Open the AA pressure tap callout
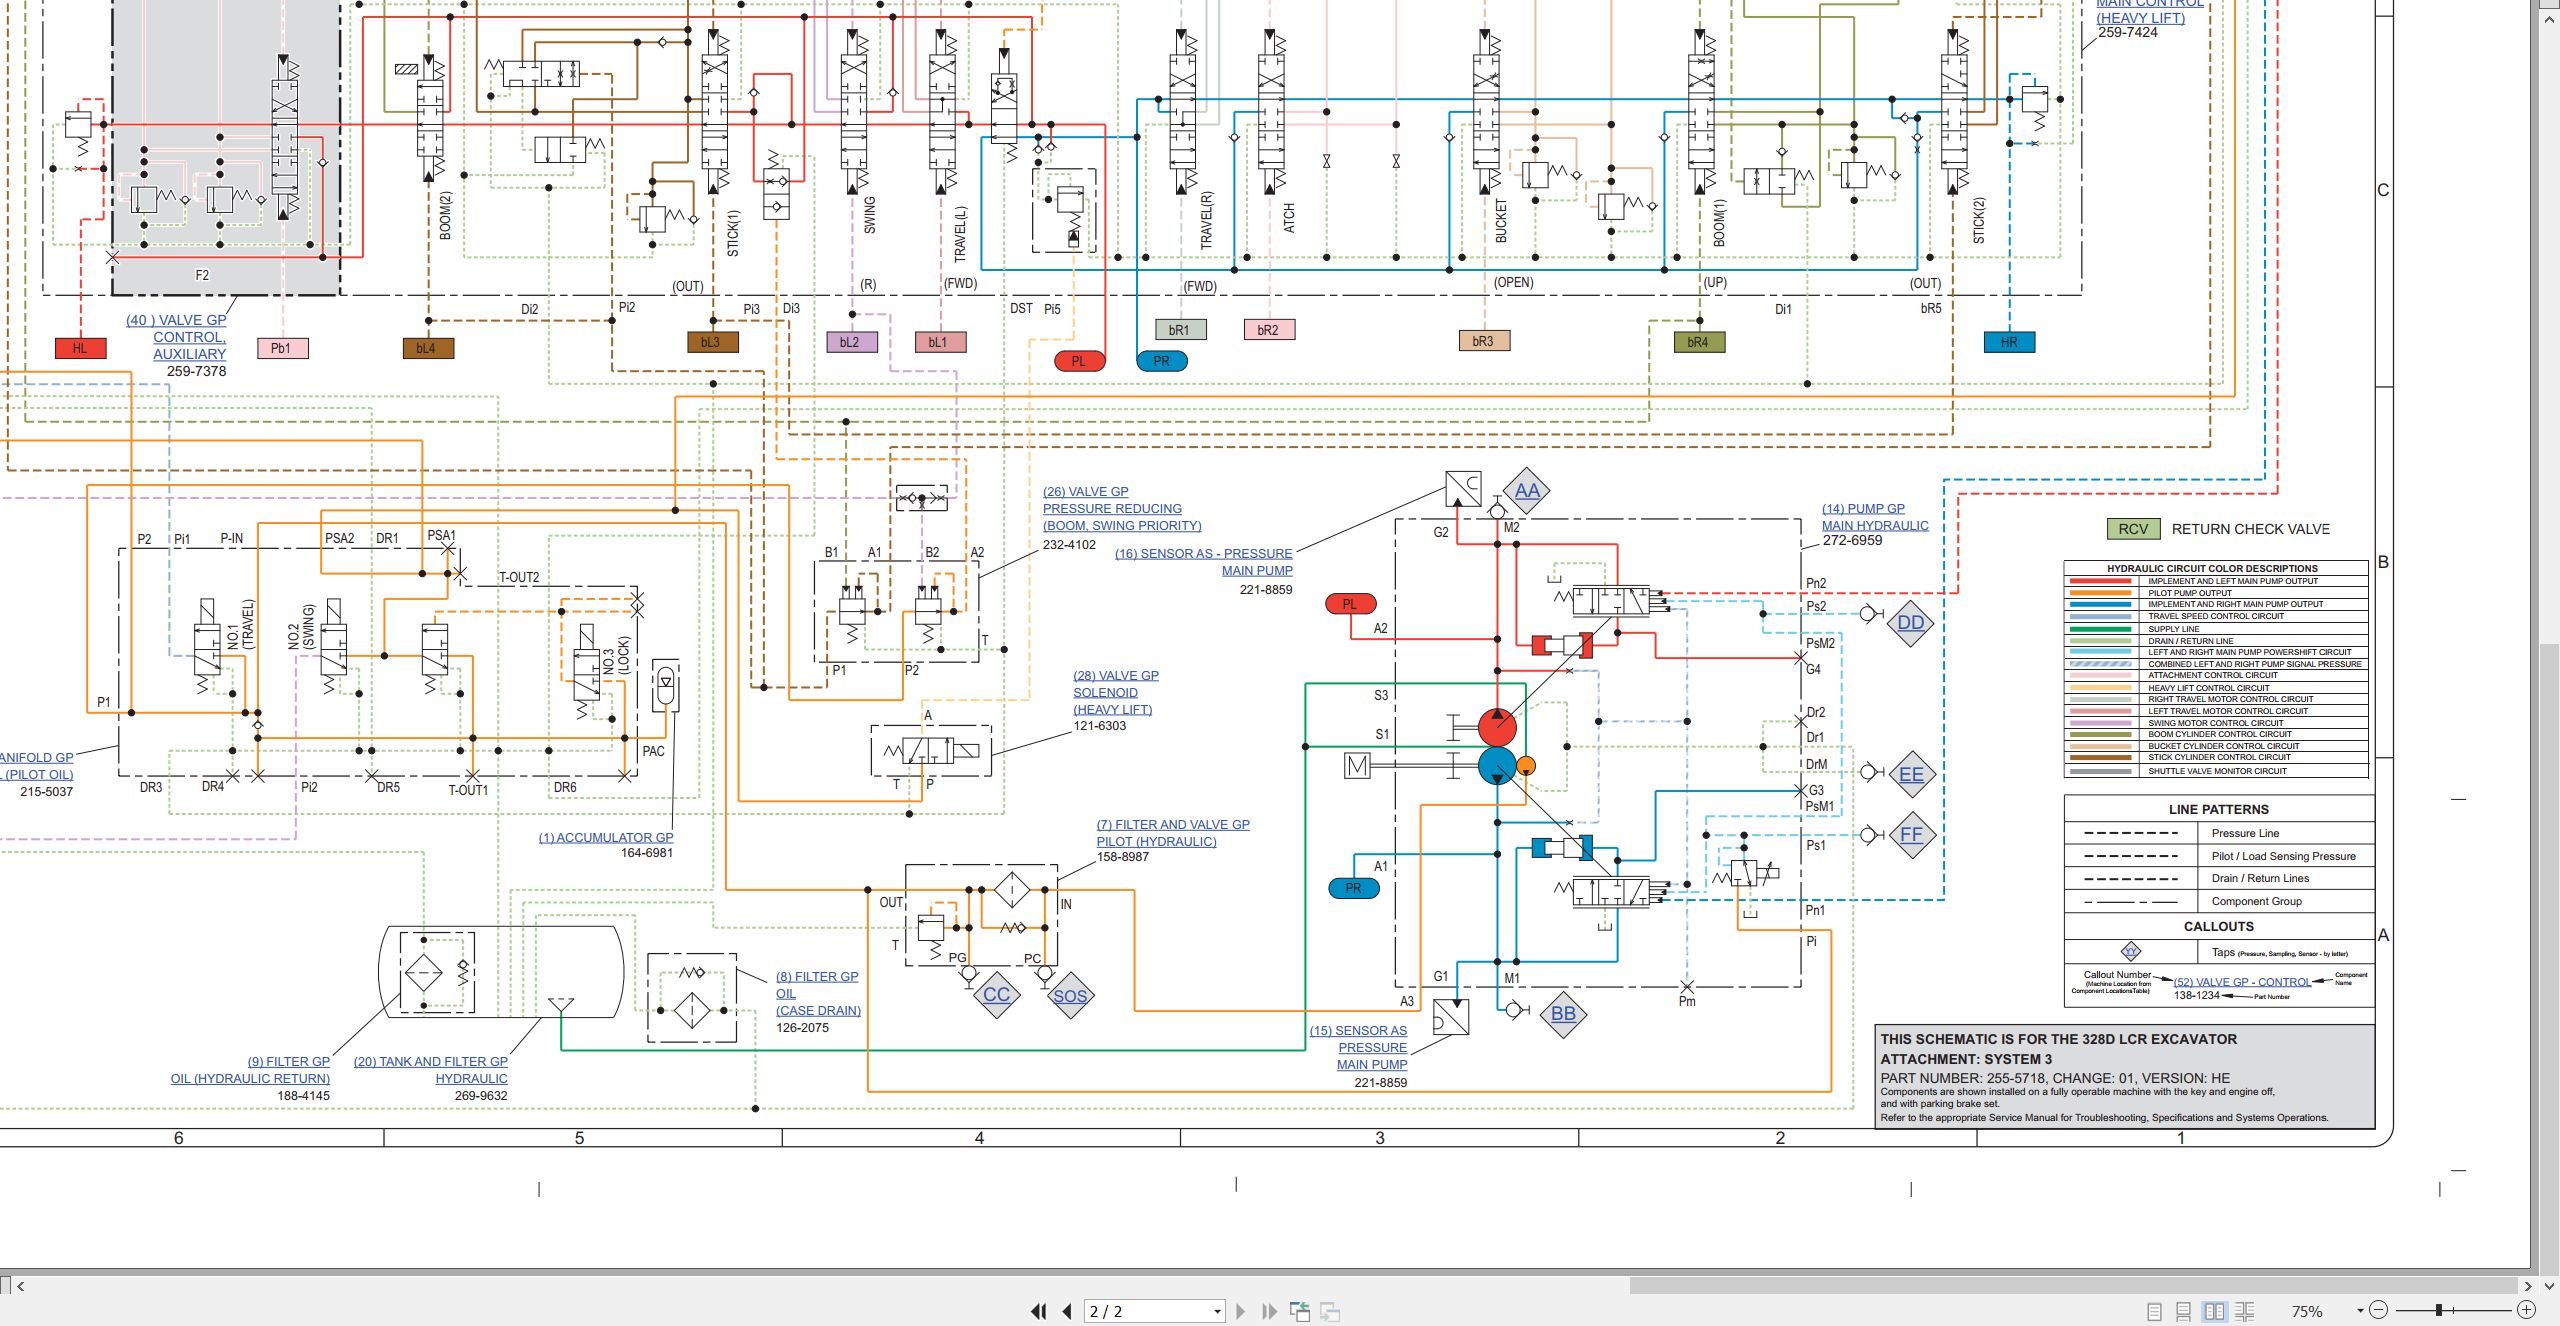Viewport: 2560px width, 1326px height. (x=1527, y=491)
